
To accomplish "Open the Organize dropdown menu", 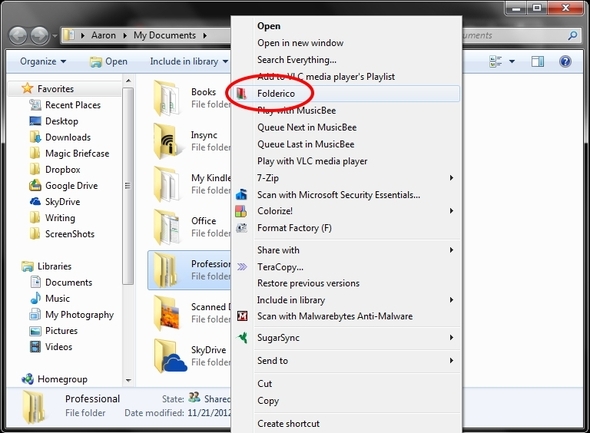I will pyautogui.click(x=43, y=61).
